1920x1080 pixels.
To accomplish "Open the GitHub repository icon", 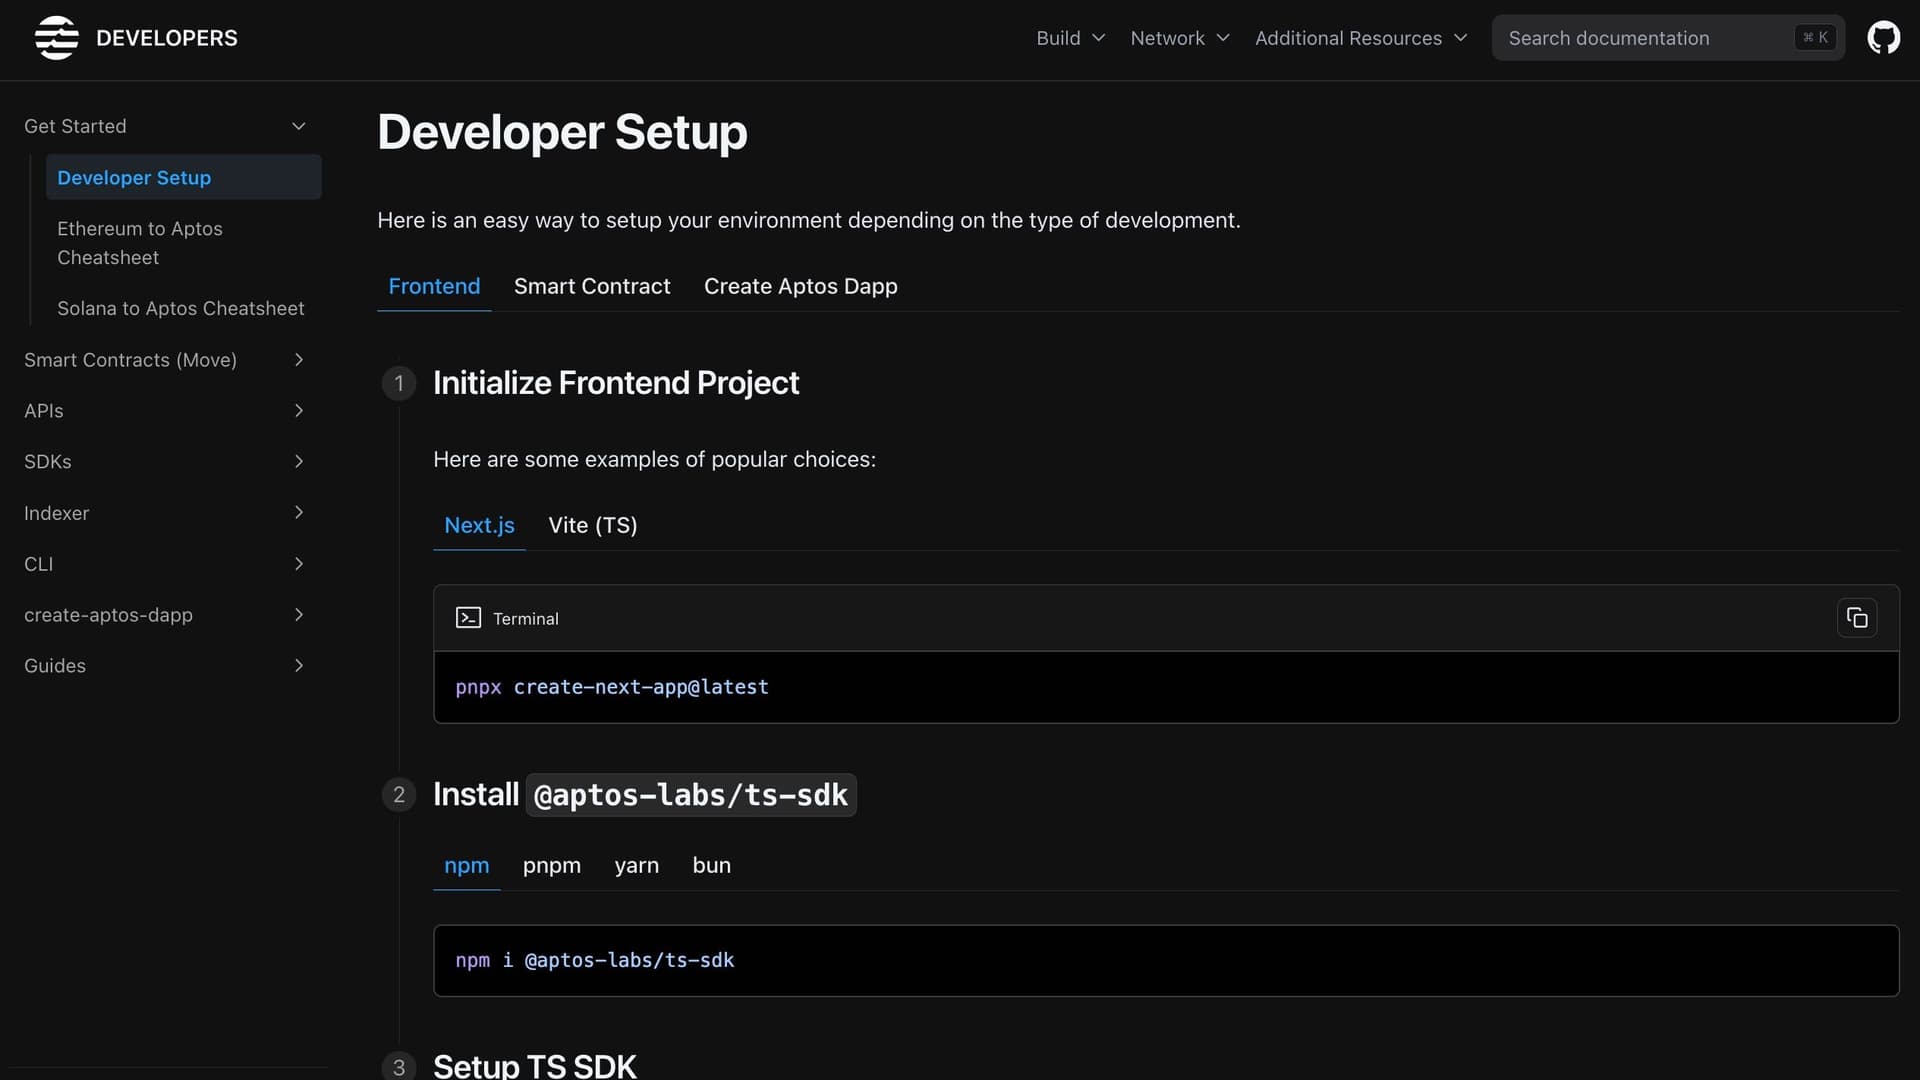I will (1884, 38).
